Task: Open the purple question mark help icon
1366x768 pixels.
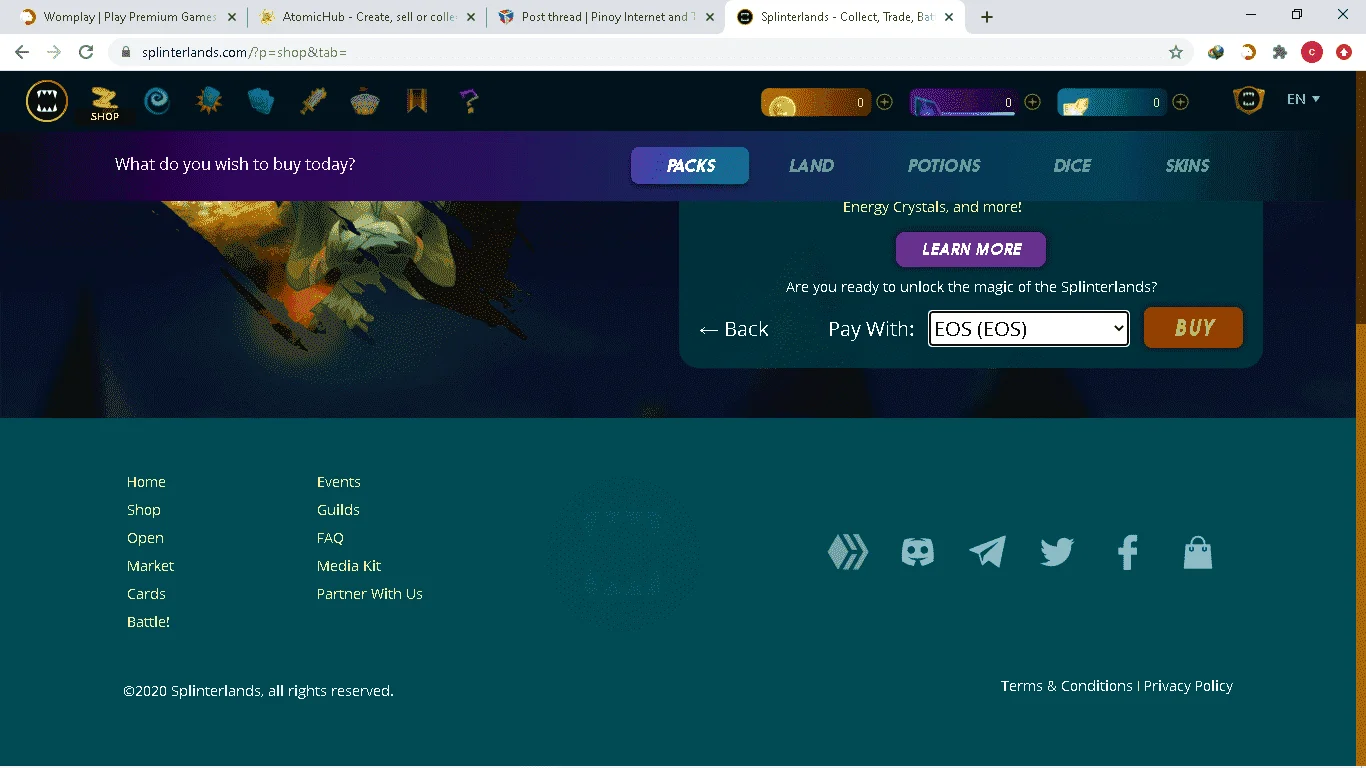Action: coord(469,101)
